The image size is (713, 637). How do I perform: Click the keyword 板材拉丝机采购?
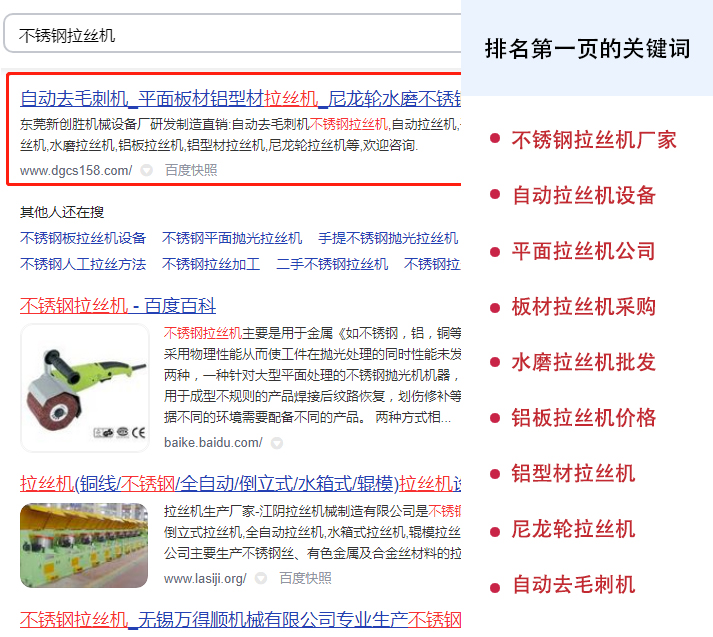click(x=584, y=306)
